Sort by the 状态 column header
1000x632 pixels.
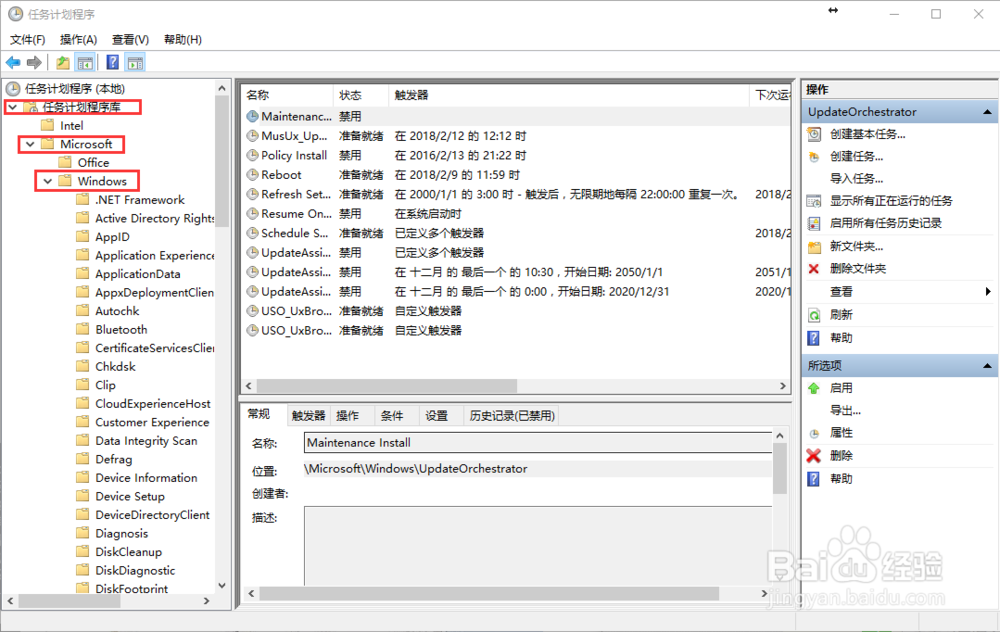click(x=360, y=95)
